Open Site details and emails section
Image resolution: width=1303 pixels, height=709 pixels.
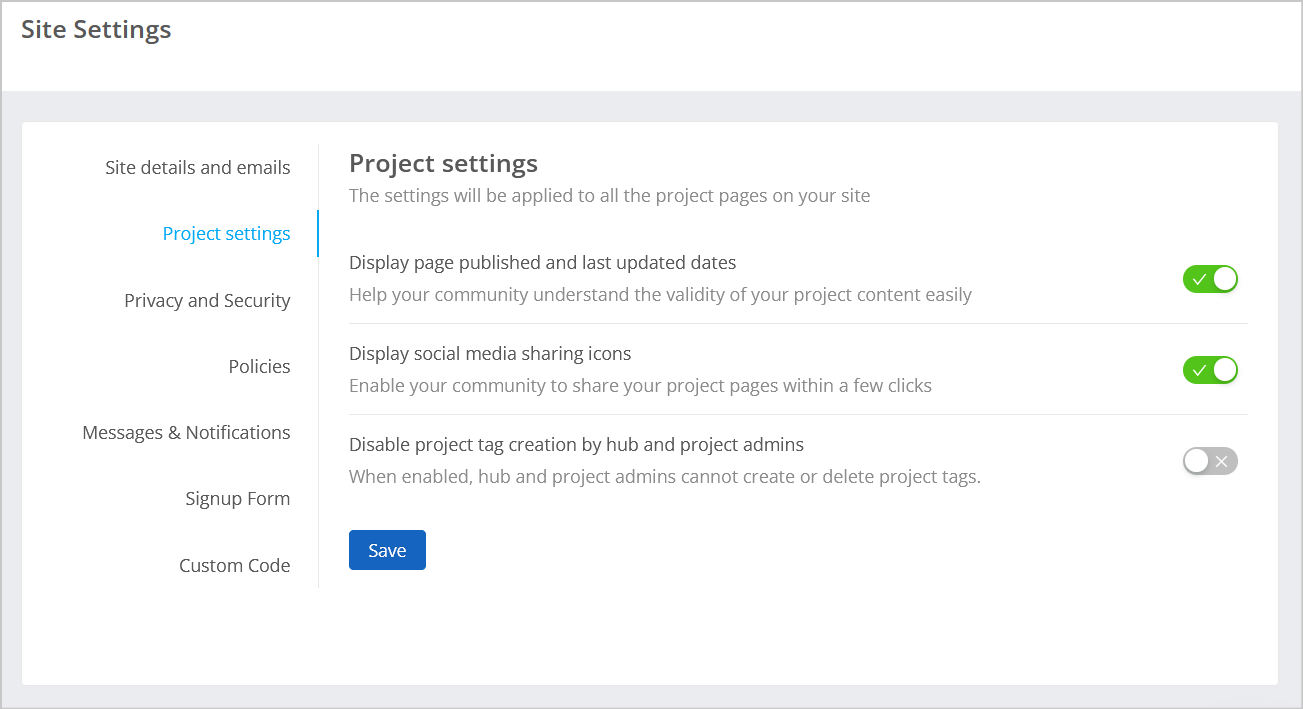198,167
